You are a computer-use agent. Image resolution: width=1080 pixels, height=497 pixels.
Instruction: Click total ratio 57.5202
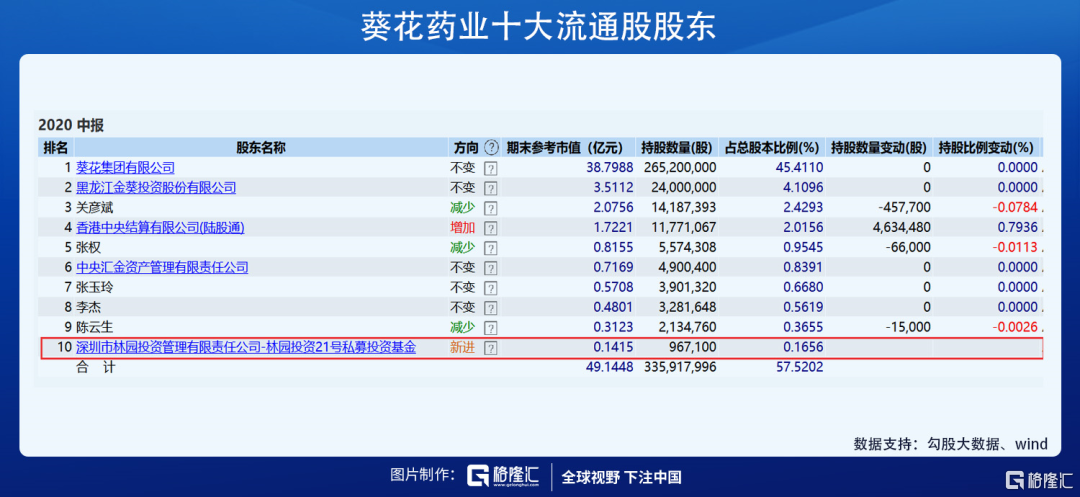(x=800, y=368)
